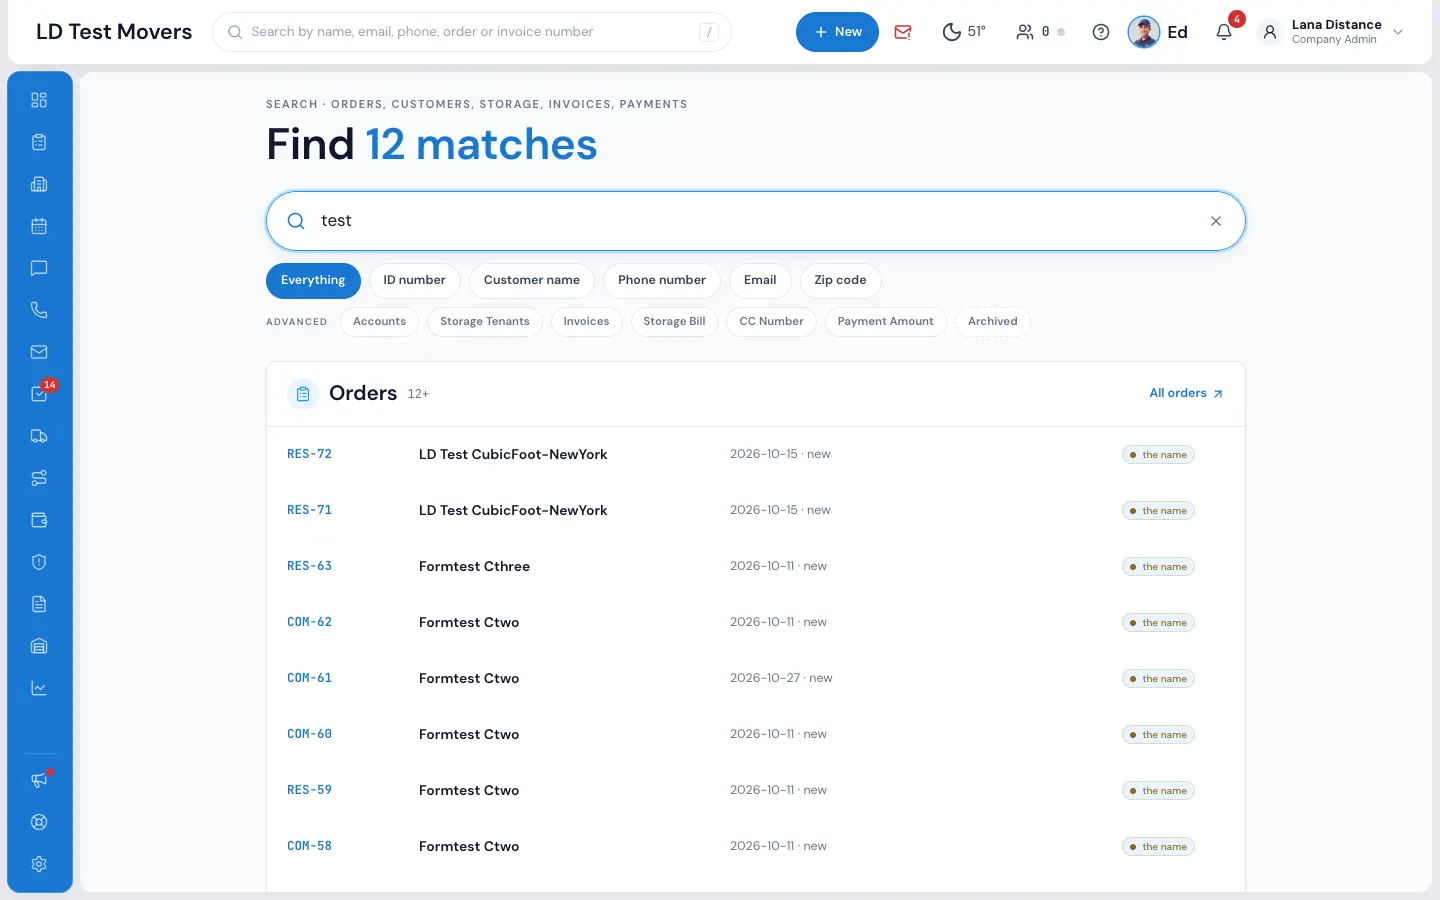Clear the test search field
1440x900 pixels.
tap(1216, 221)
